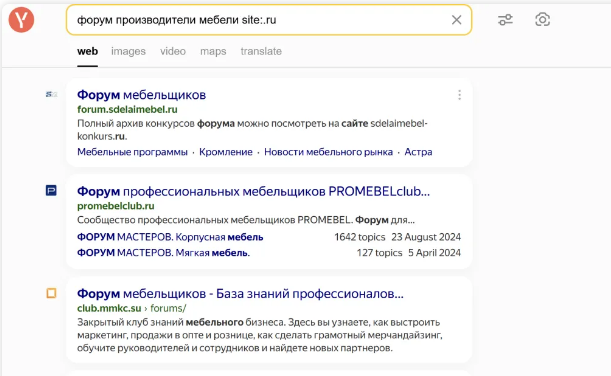
Task: Open image search camera icon
Action: pyautogui.click(x=542, y=19)
